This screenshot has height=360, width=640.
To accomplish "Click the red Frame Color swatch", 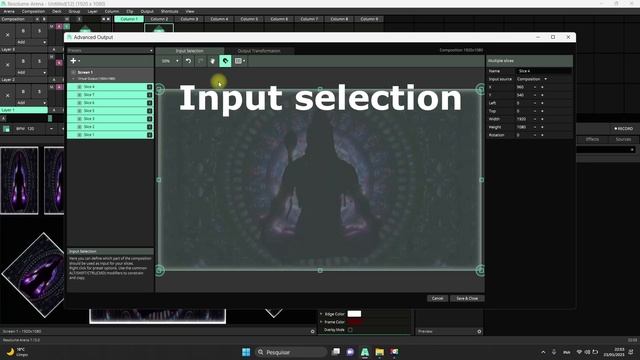I will 354,322.
